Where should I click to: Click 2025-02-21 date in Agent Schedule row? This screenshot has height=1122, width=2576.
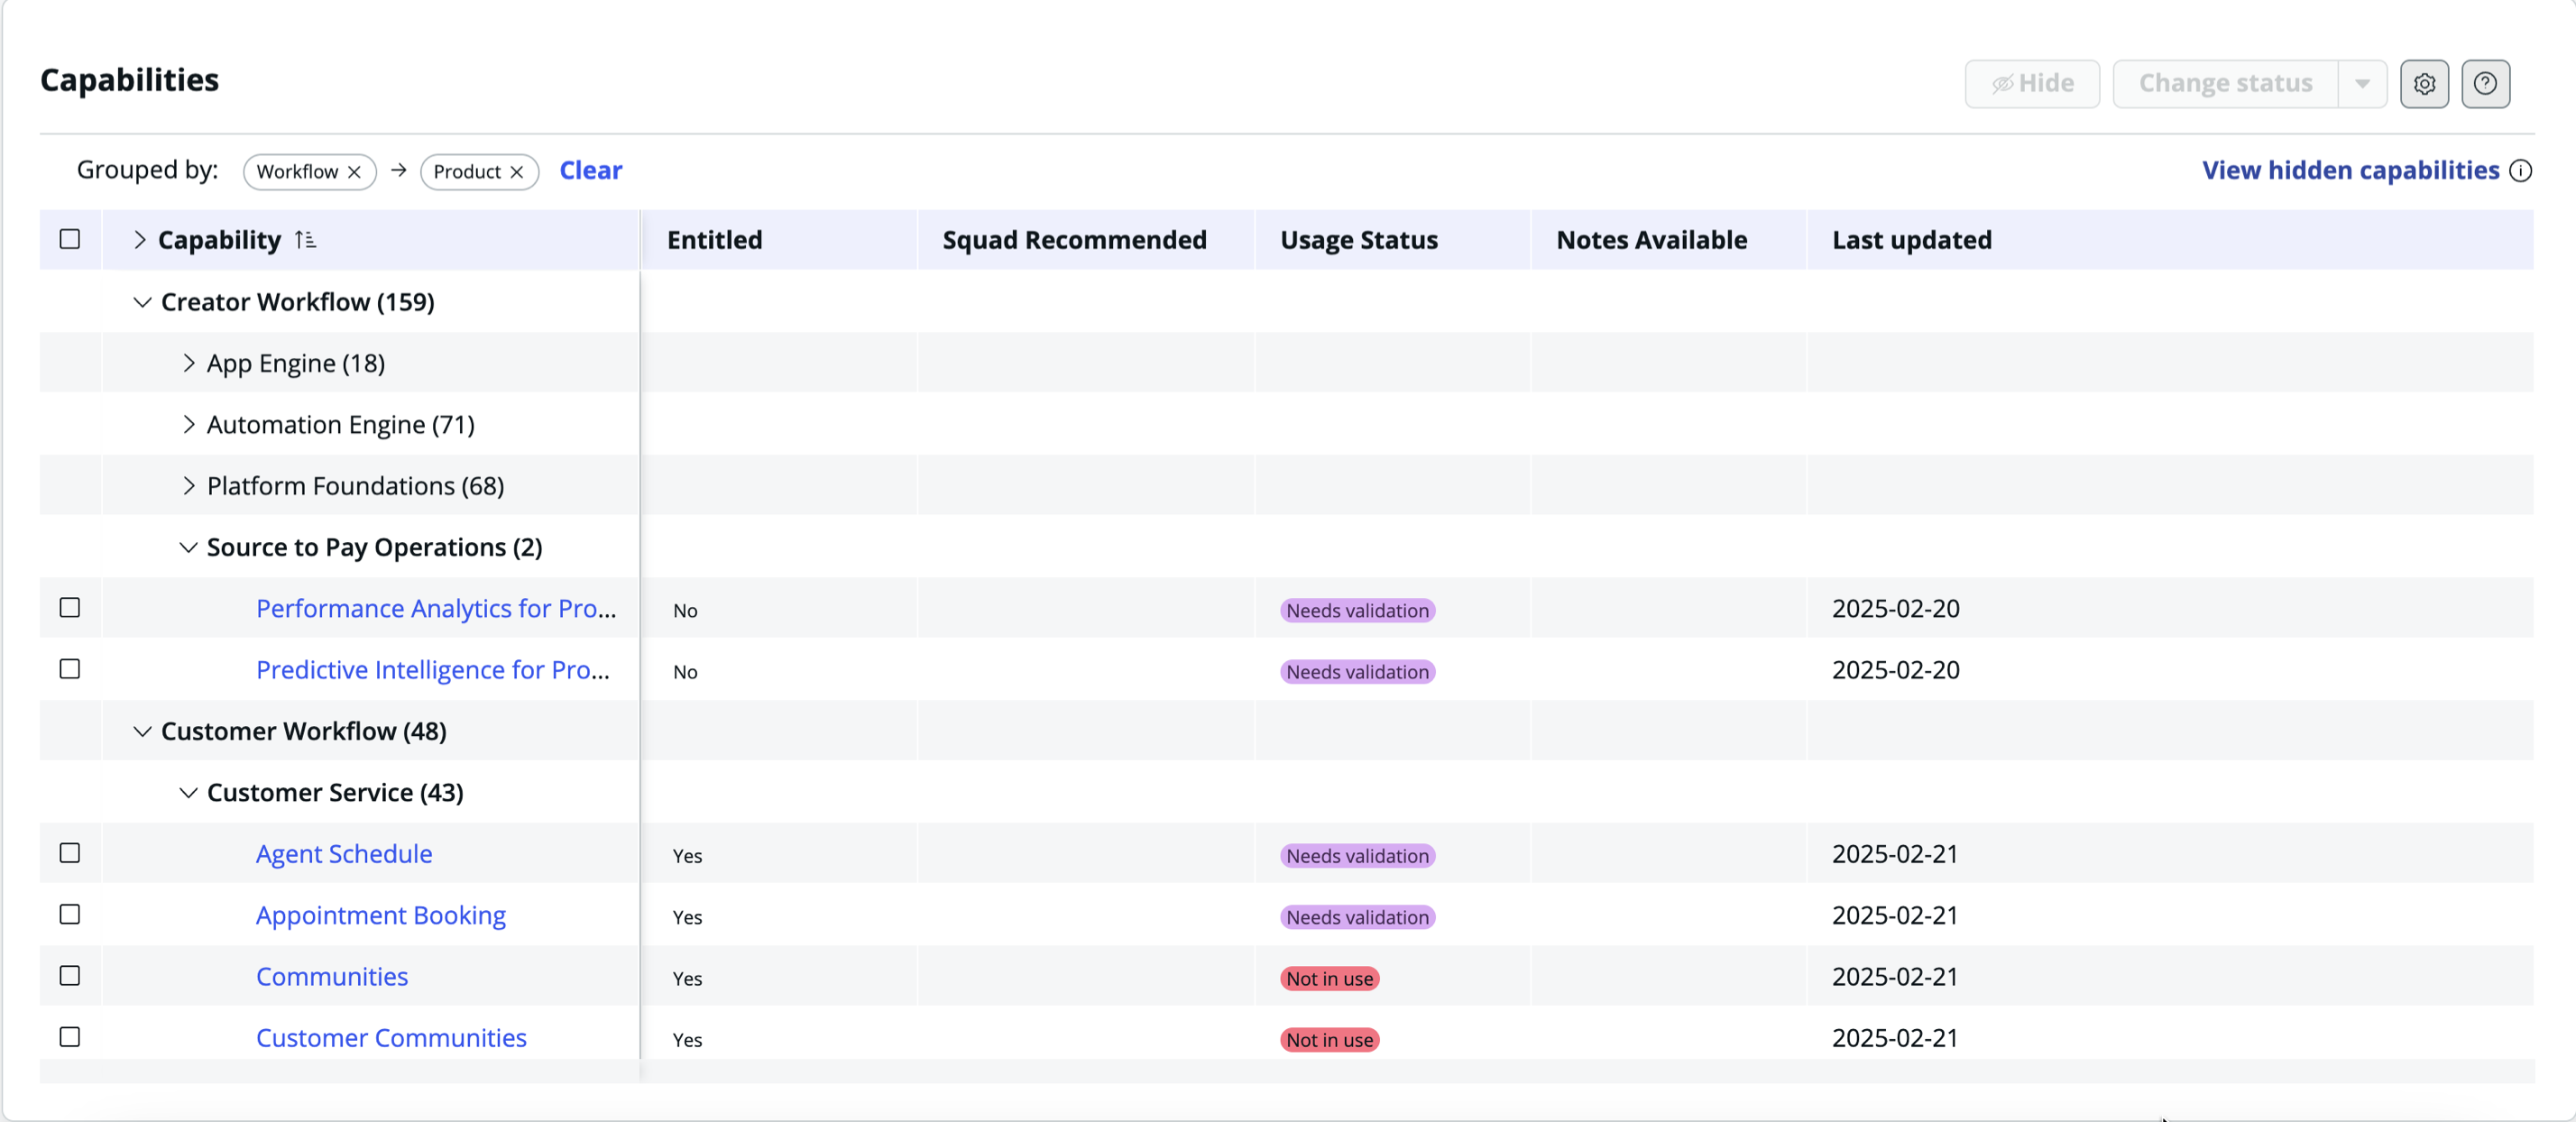(1895, 854)
